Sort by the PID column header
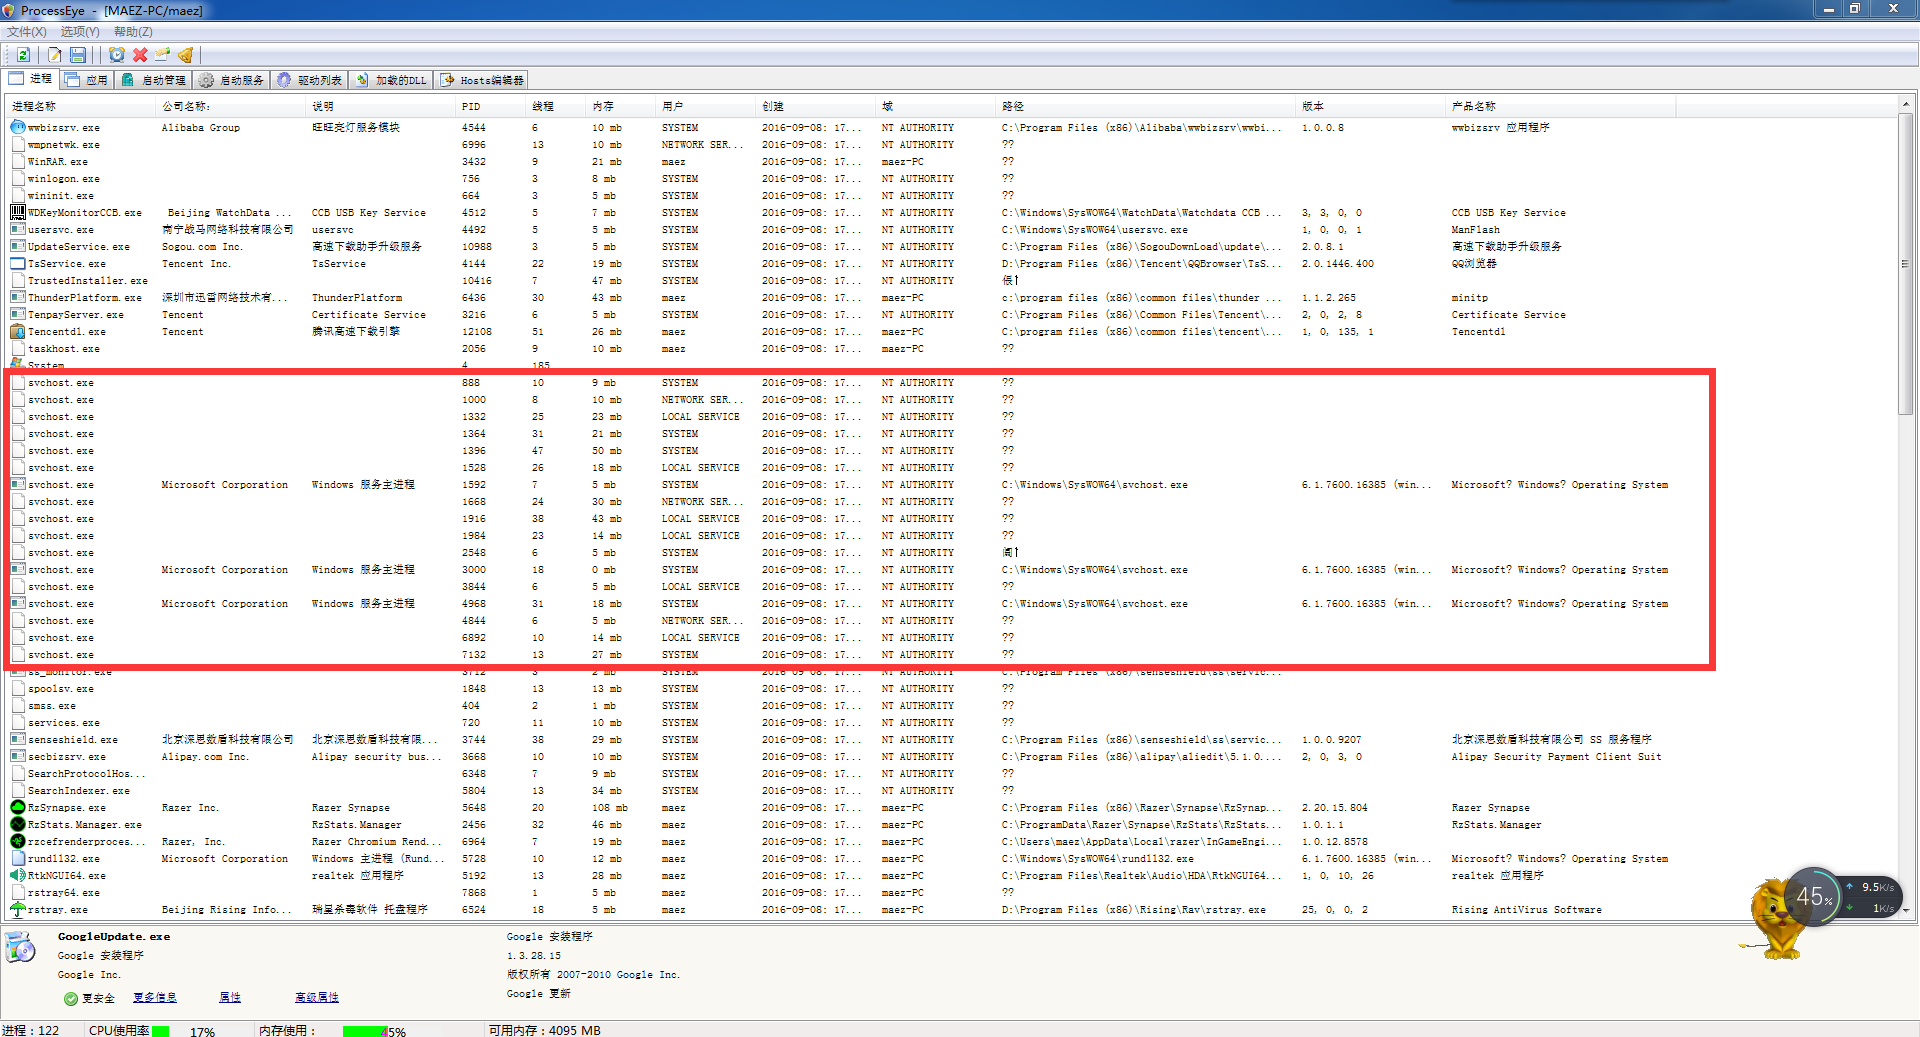Screen dimensions: 1920x1037 (491, 106)
